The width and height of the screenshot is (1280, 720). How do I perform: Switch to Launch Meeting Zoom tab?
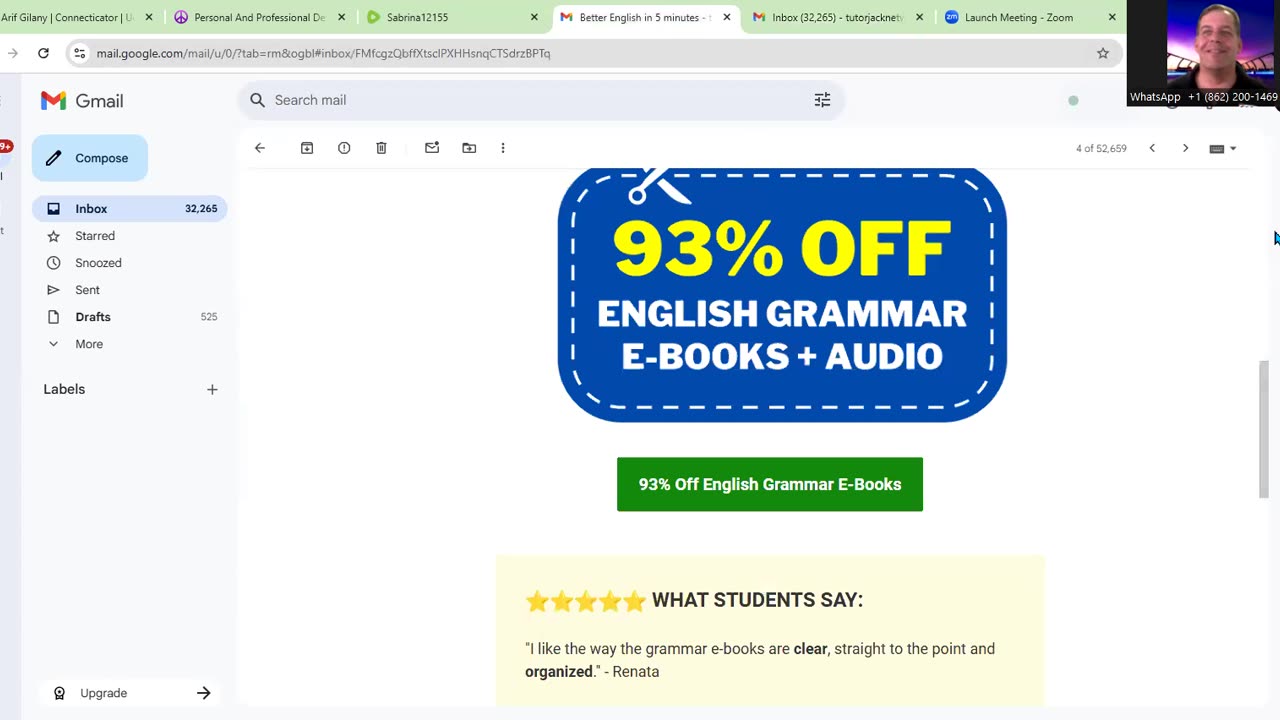pos(1018,17)
